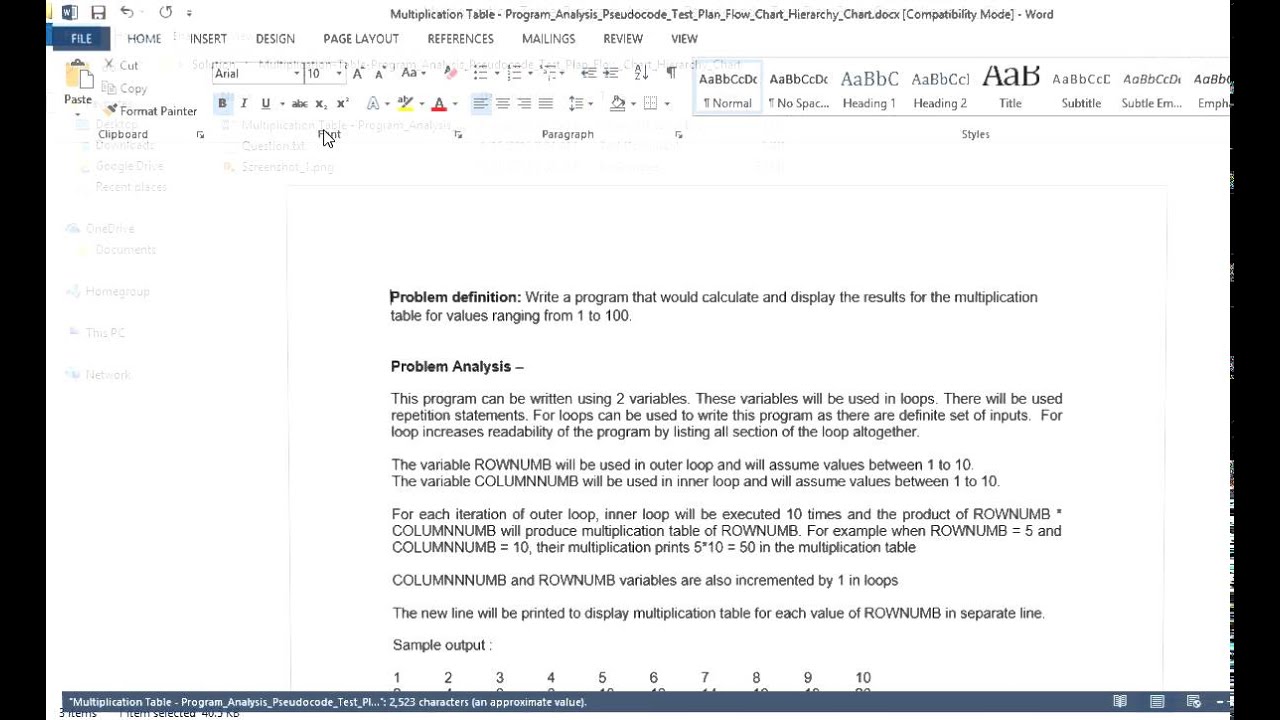Save the document from Quick Access toolbar
Image resolution: width=1280 pixels, height=720 pixels.
click(x=98, y=13)
